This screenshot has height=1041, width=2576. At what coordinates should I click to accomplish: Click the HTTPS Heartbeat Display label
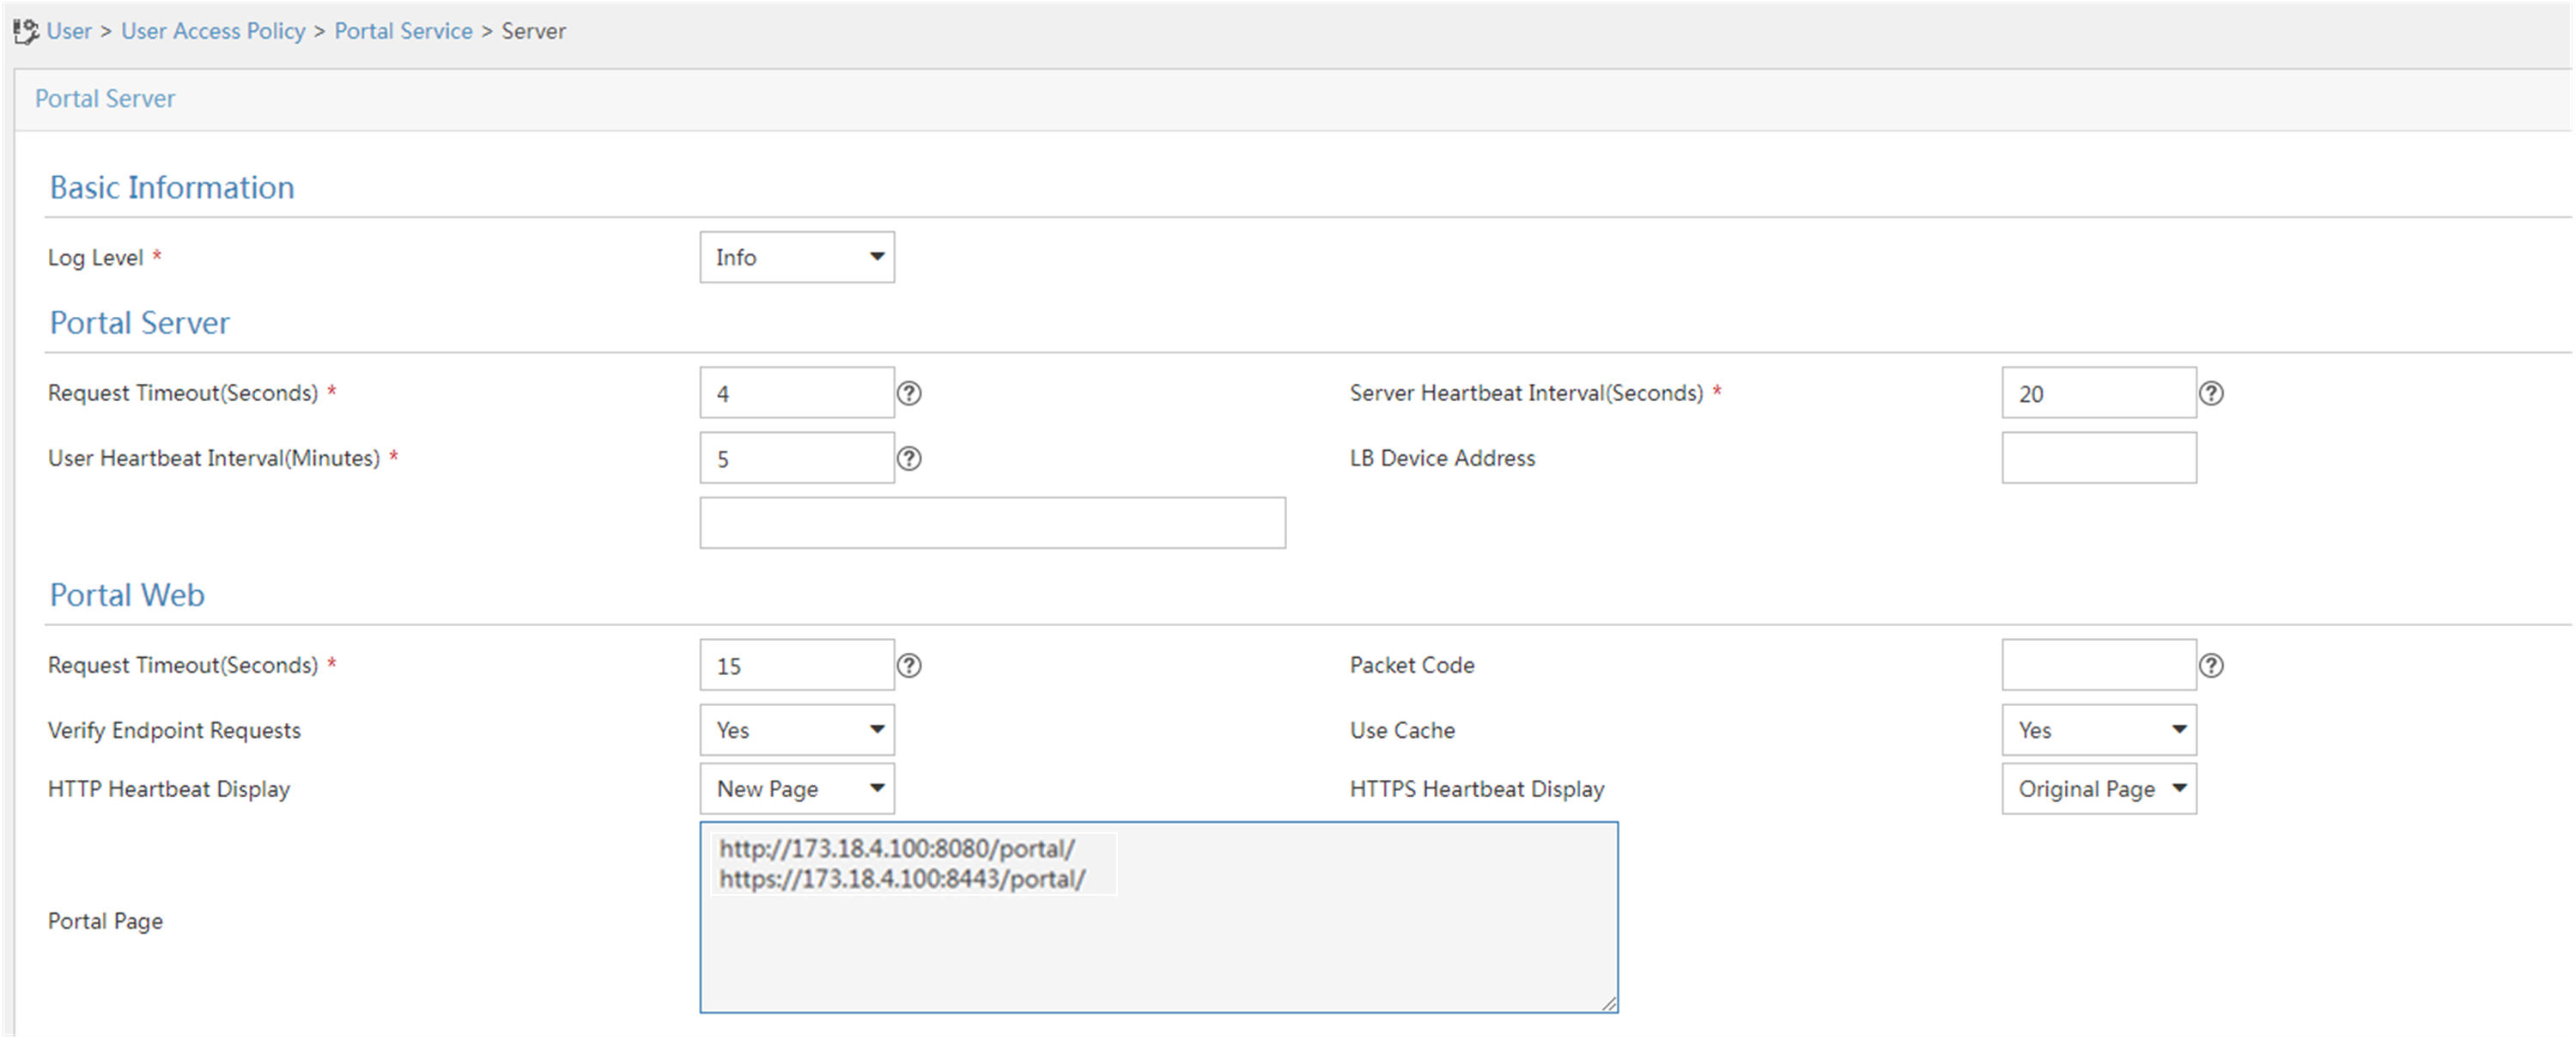(x=1477, y=789)
